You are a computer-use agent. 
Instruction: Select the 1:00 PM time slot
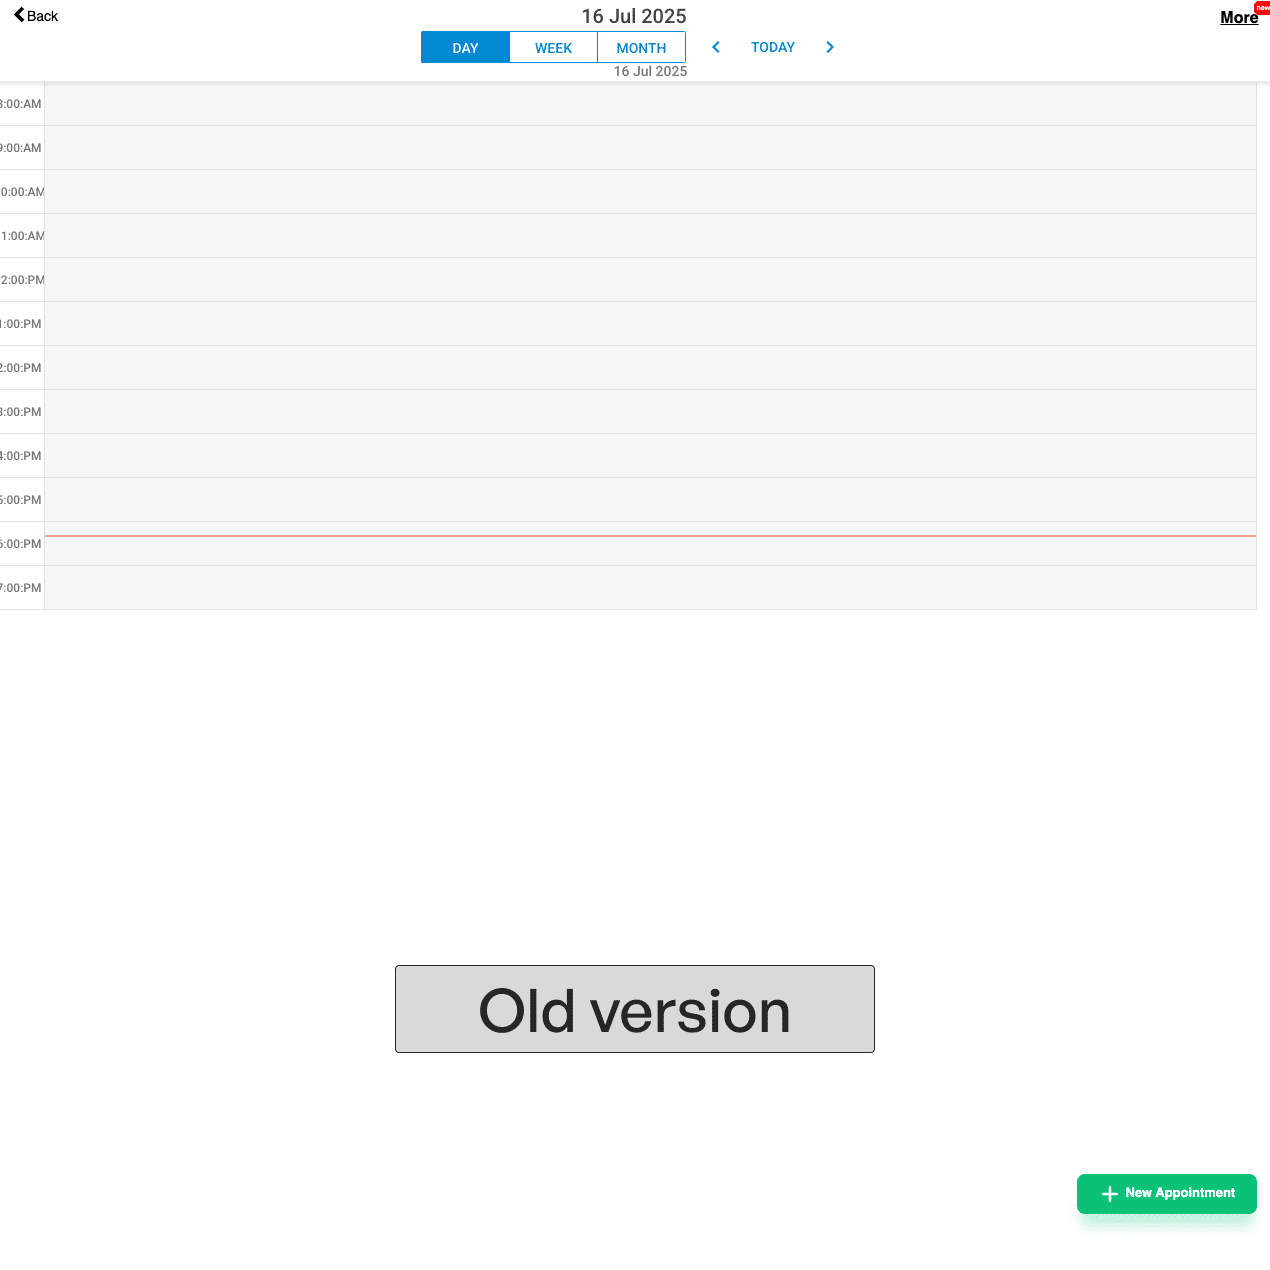point(650,324)
